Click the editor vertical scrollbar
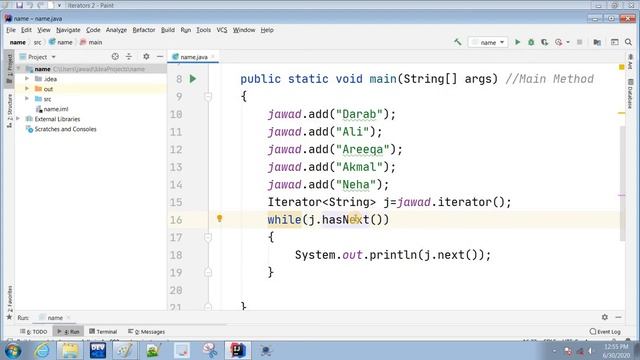Viewport: 640px width, 360px height. (622, 183)
